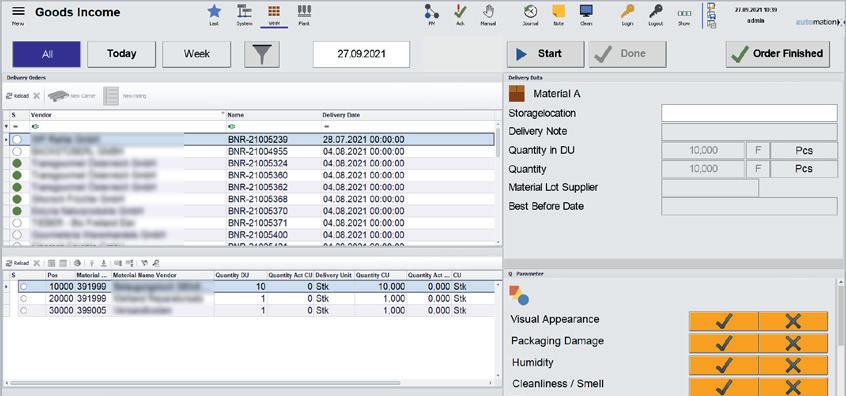Screen dimensions: 846x396
Task: Select green status circle for BNR-21005360
Action: [17, 175]
